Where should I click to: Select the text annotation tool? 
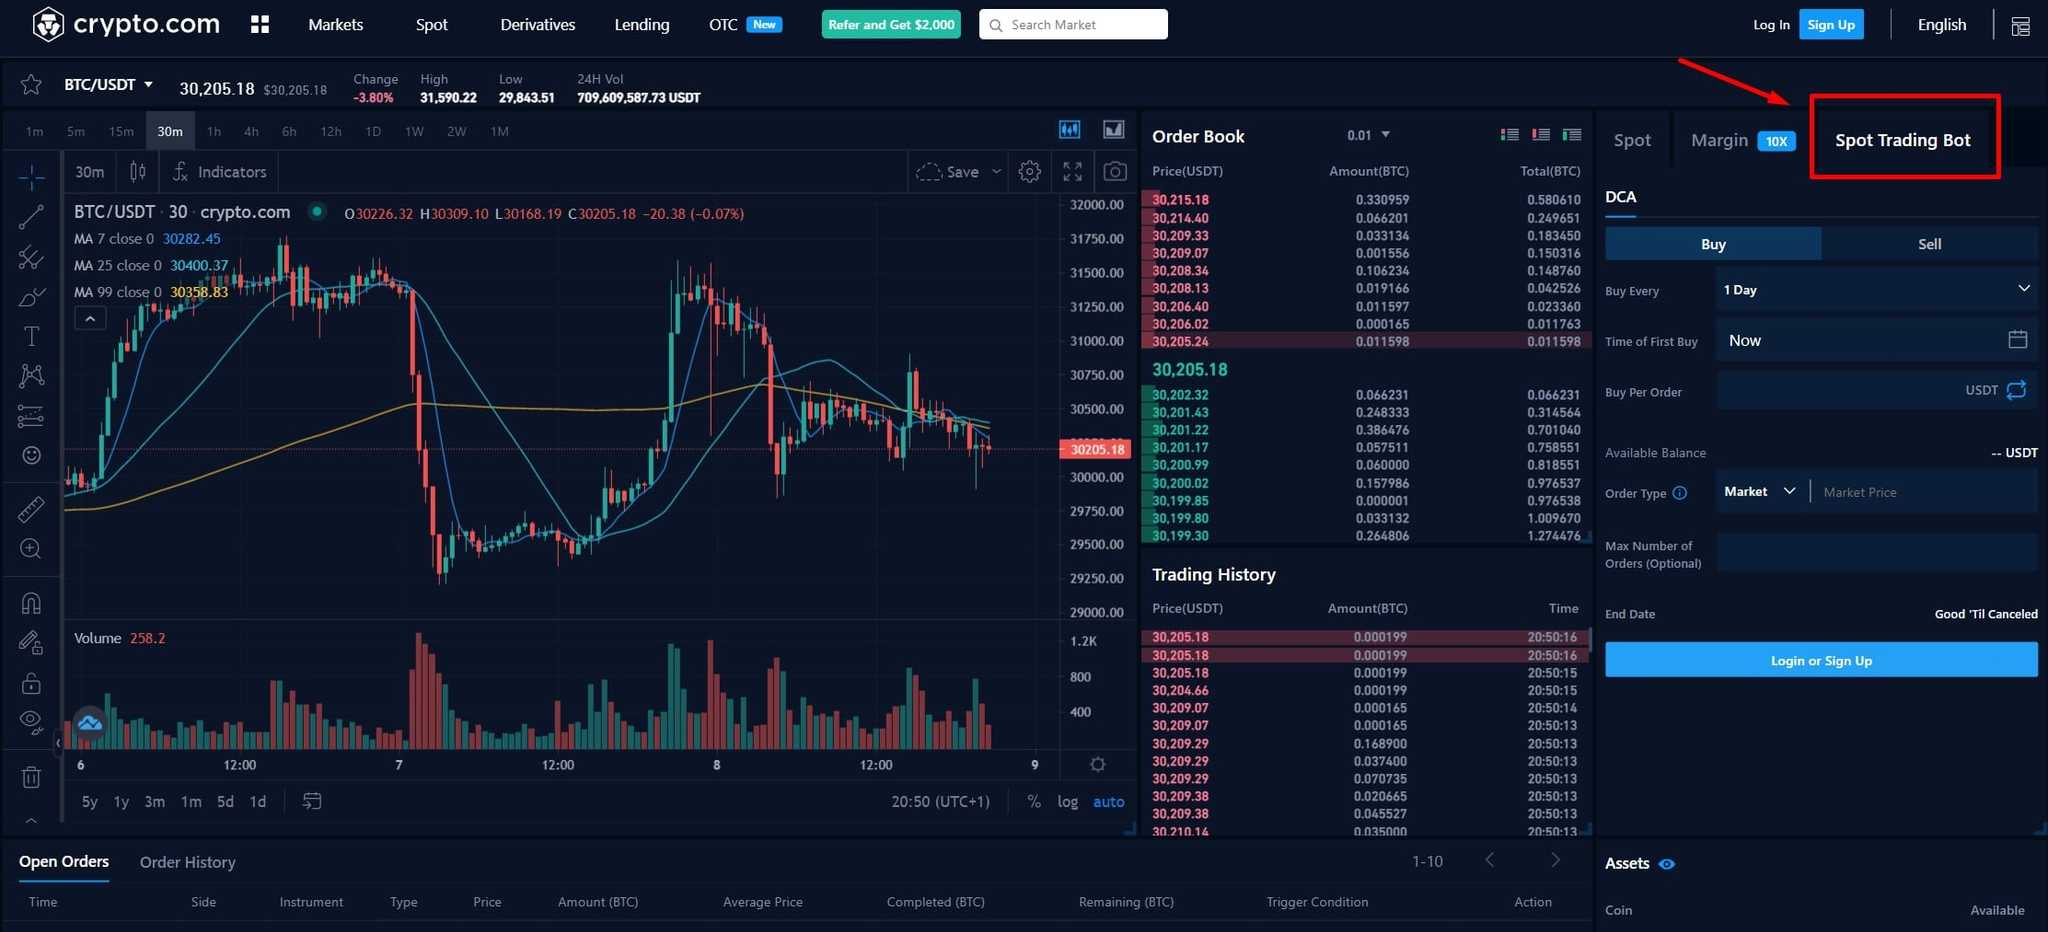[31, 336]
